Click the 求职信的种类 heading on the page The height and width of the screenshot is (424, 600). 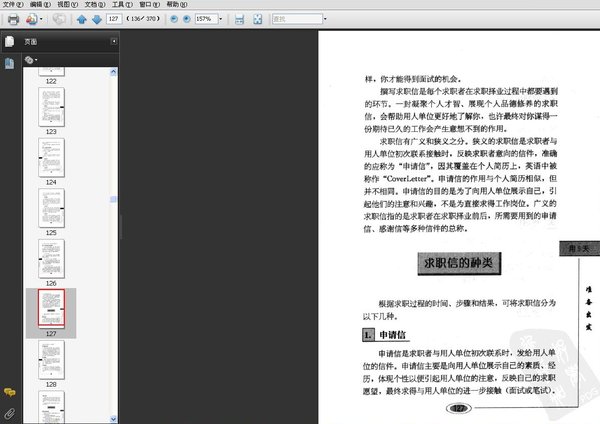click(x=459, y=263)
